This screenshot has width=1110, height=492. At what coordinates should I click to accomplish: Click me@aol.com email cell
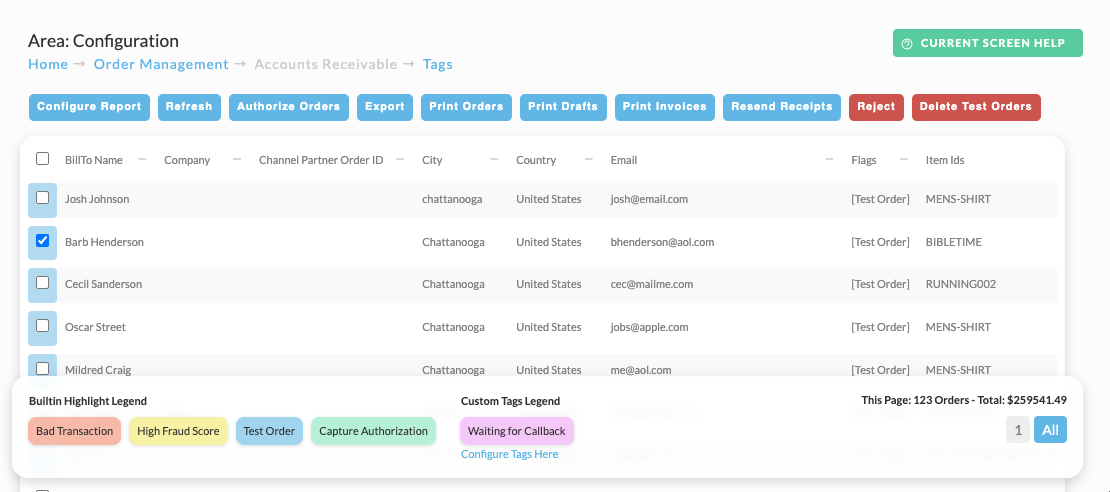(641, 370)
